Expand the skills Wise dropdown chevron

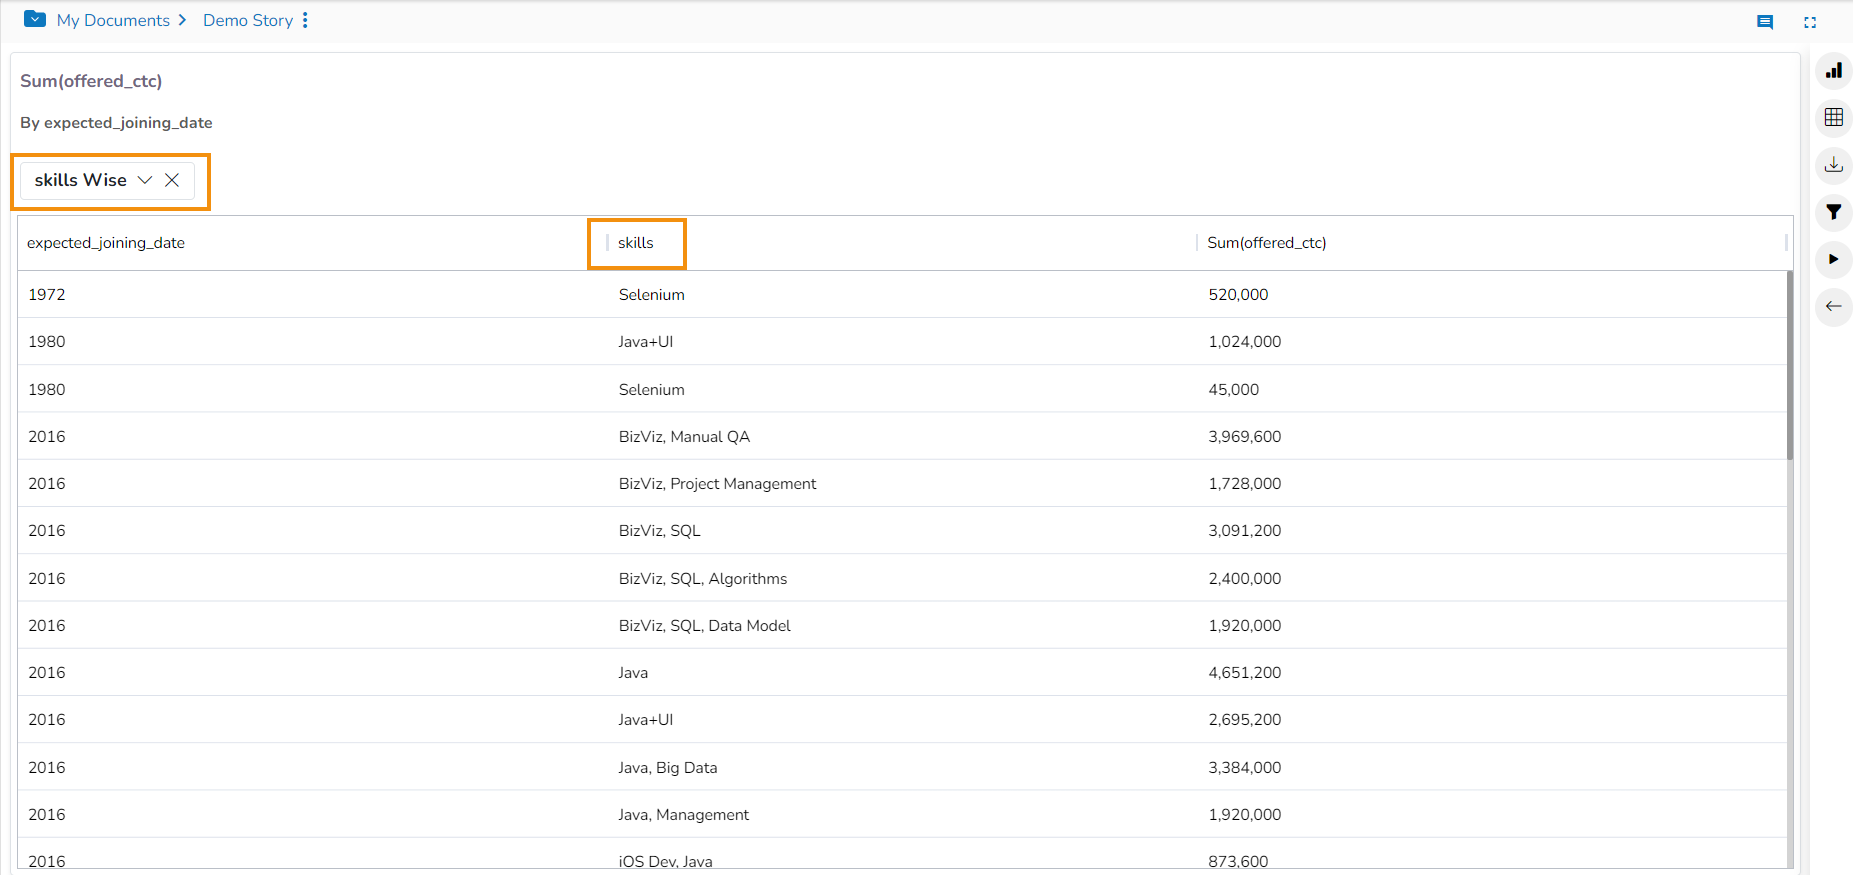pyautogui.click(x=145, y=180)
